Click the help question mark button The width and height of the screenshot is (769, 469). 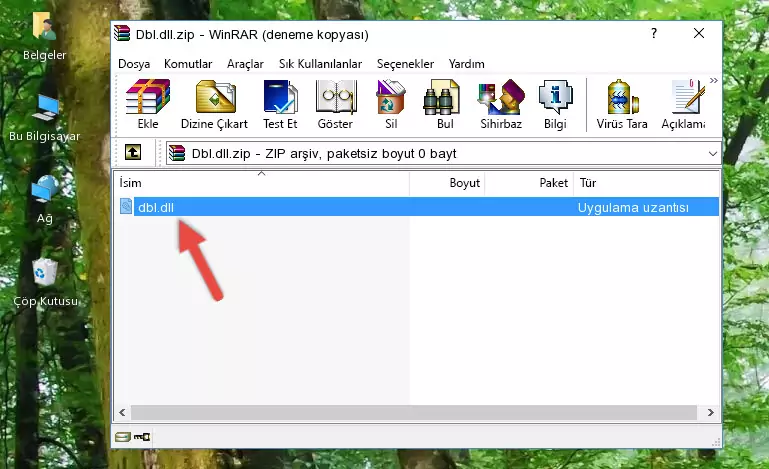[654, 33]
